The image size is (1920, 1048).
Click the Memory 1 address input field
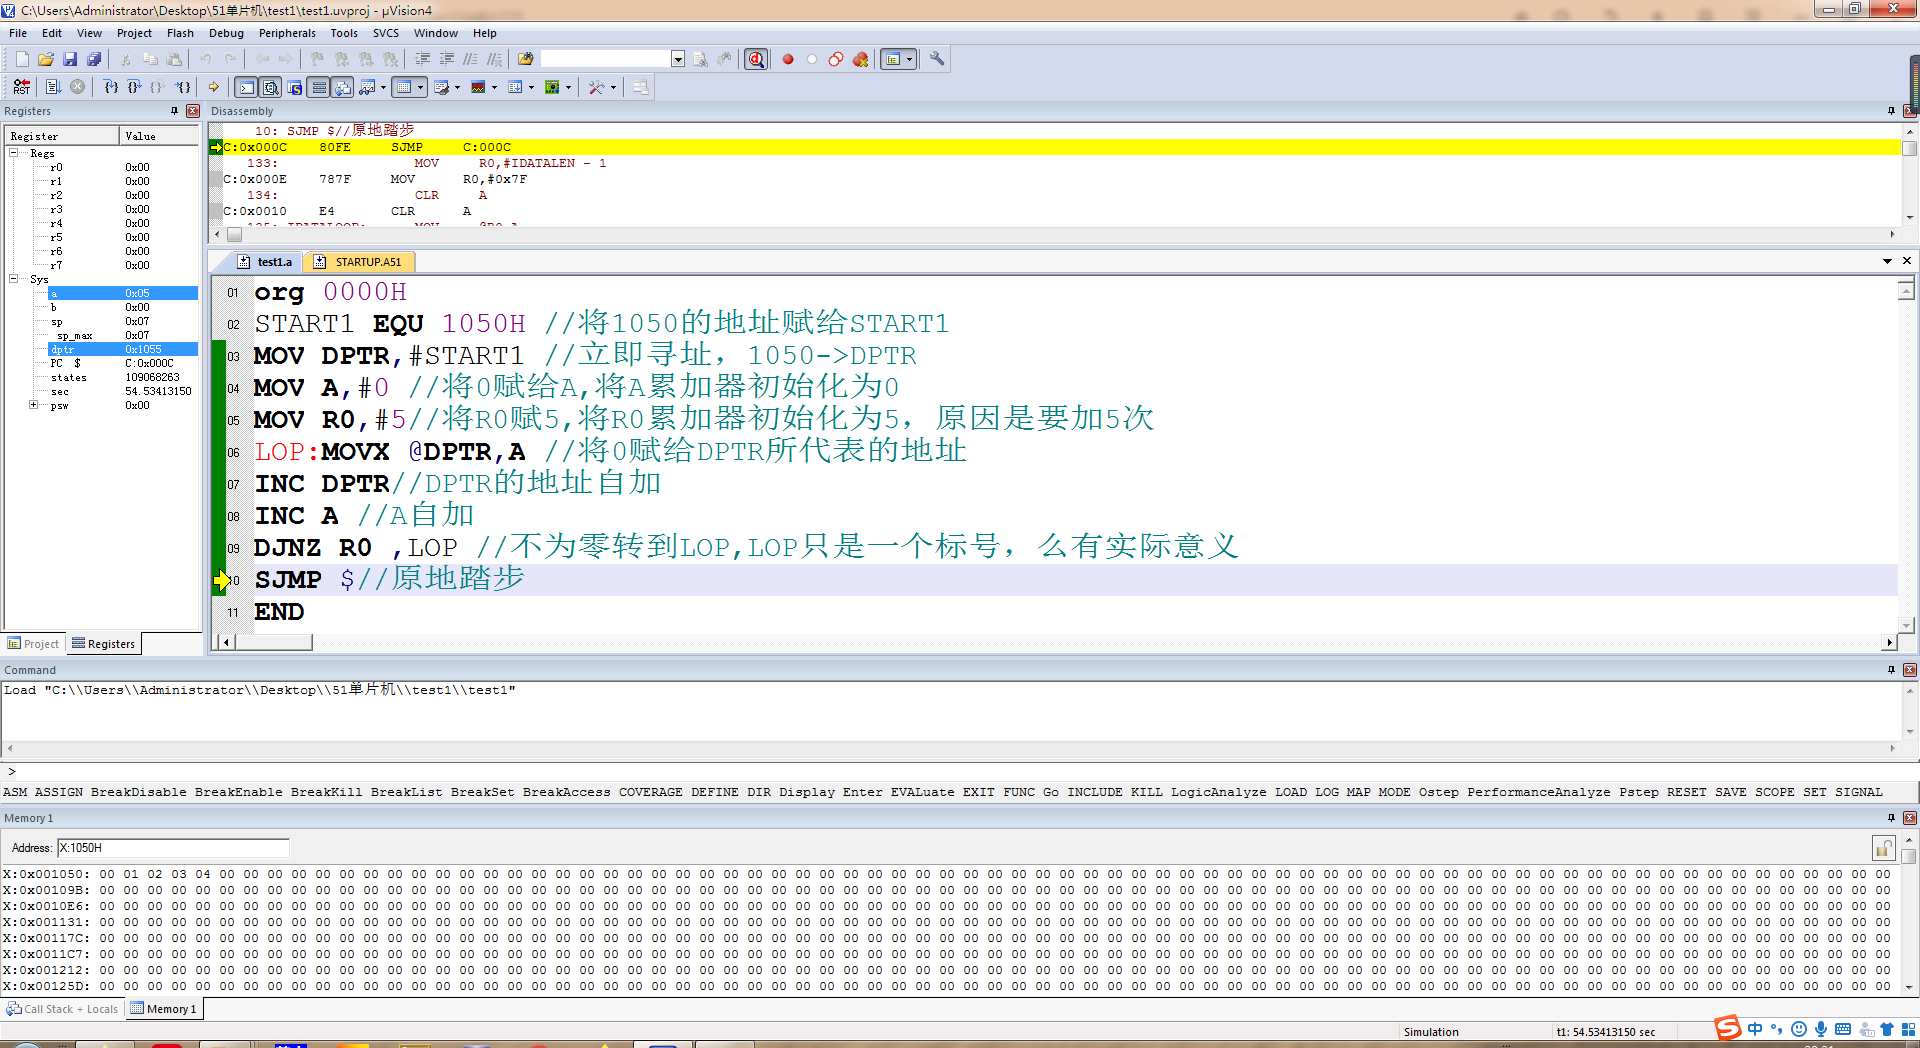[173, 848]
